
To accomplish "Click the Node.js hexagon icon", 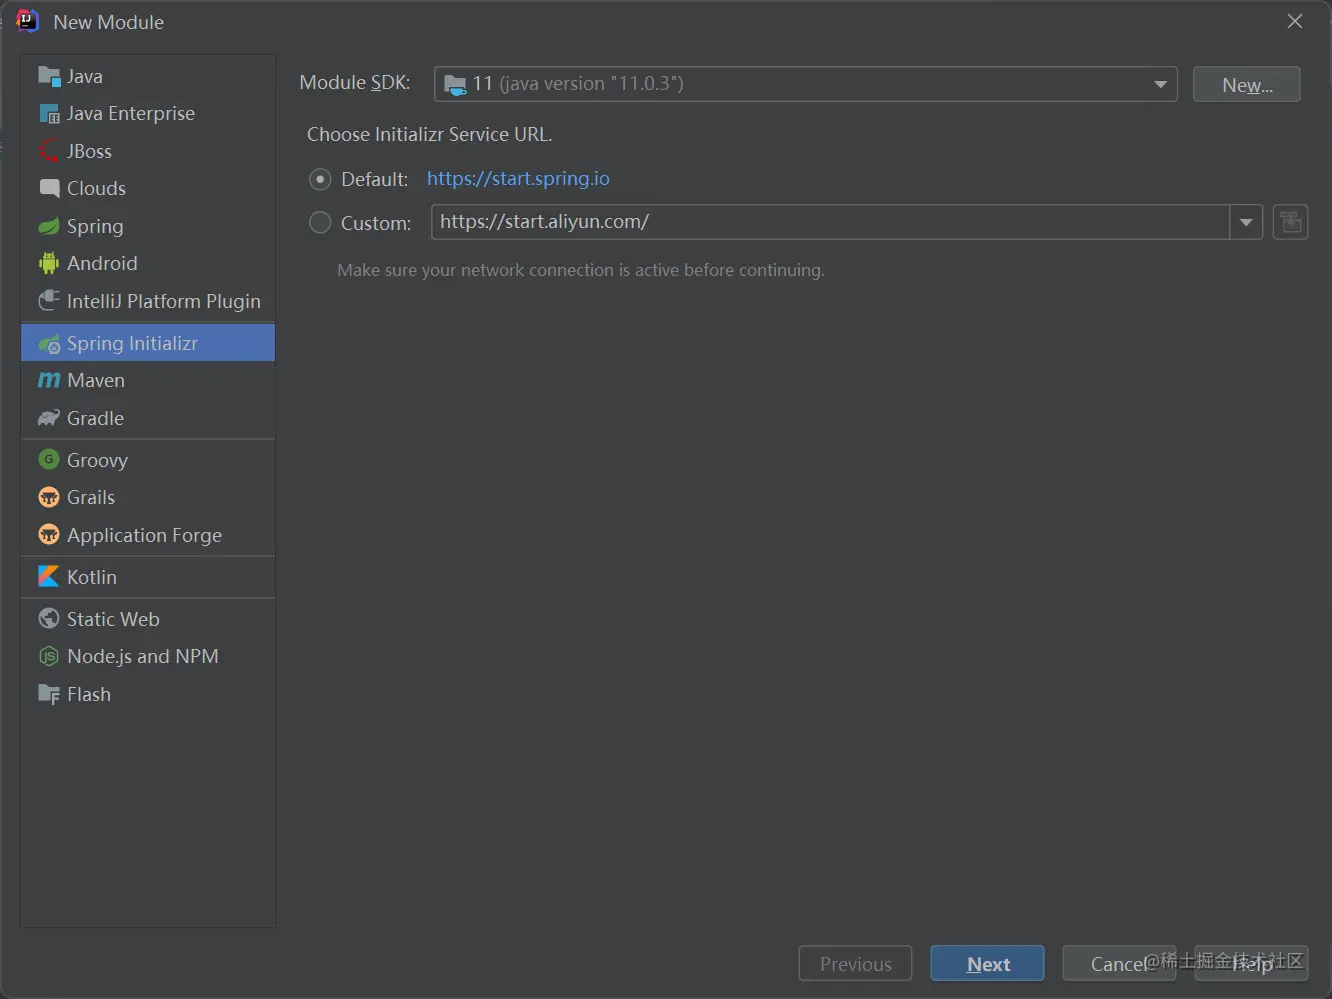I will [x=49, y=656].
